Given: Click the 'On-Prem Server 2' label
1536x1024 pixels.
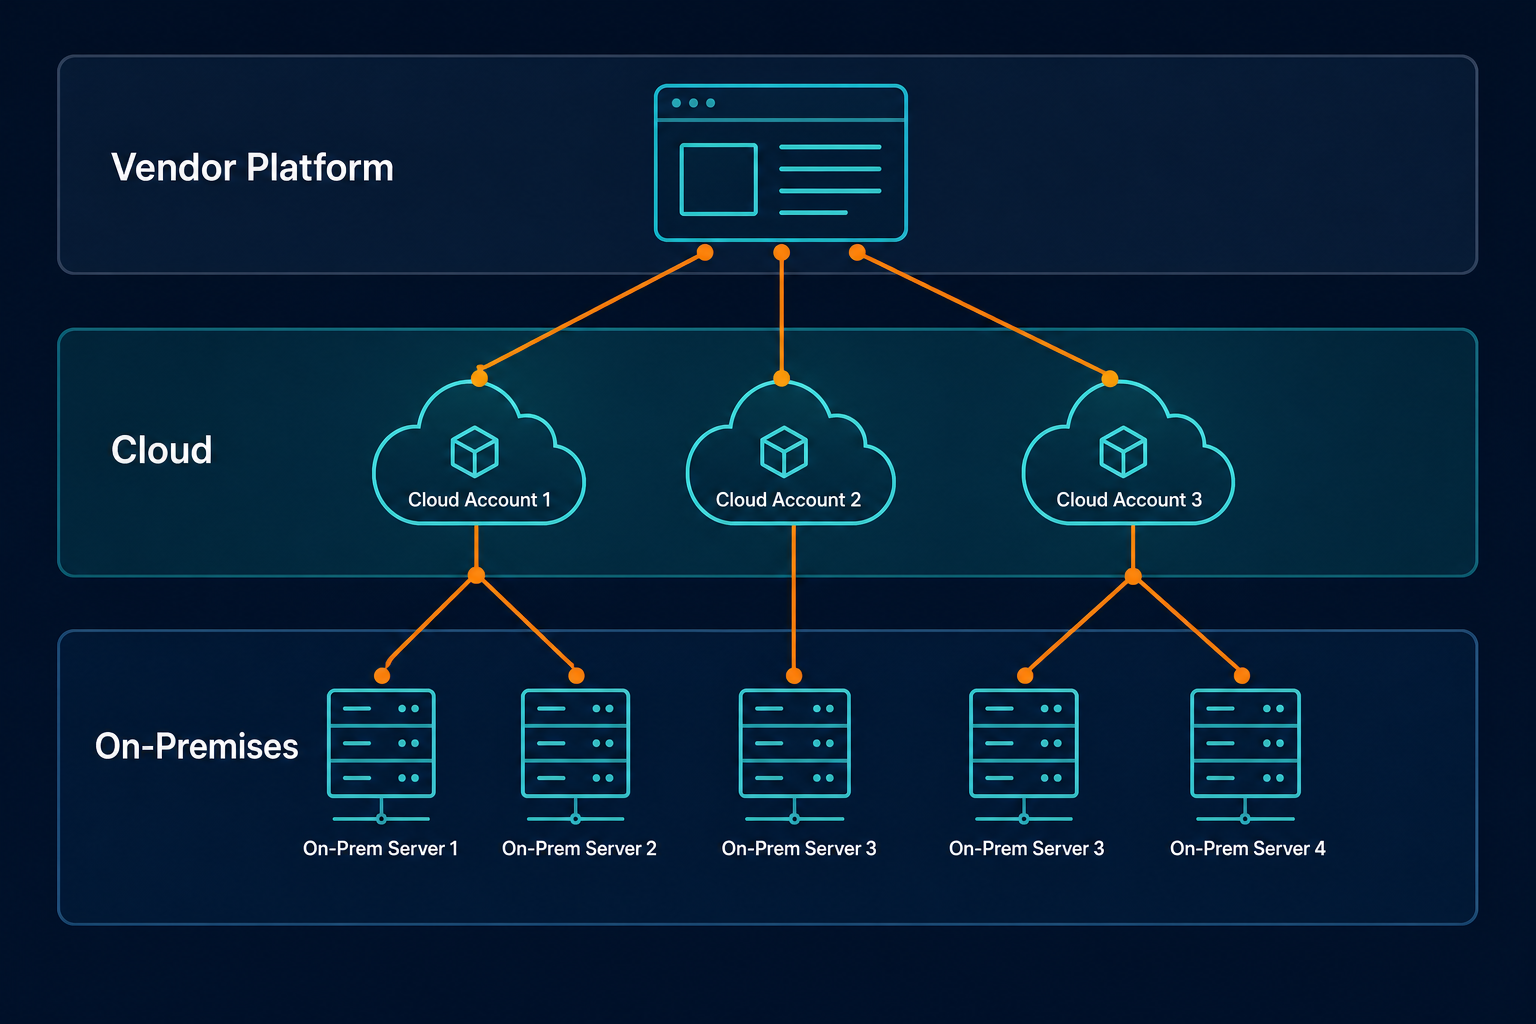Looking at the screenshot, I should (579, 848).
